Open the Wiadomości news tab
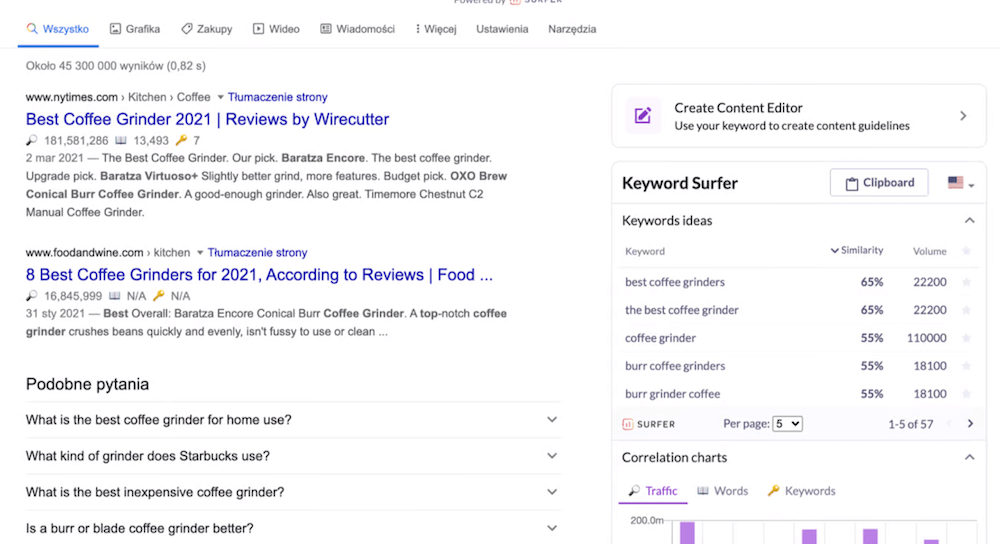 (x=357, y=29)
